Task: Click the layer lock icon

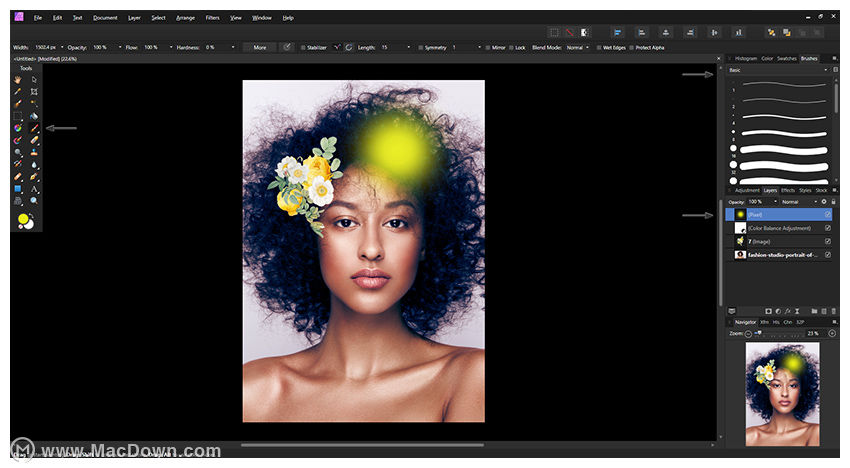Action: [x=834, y=202]
